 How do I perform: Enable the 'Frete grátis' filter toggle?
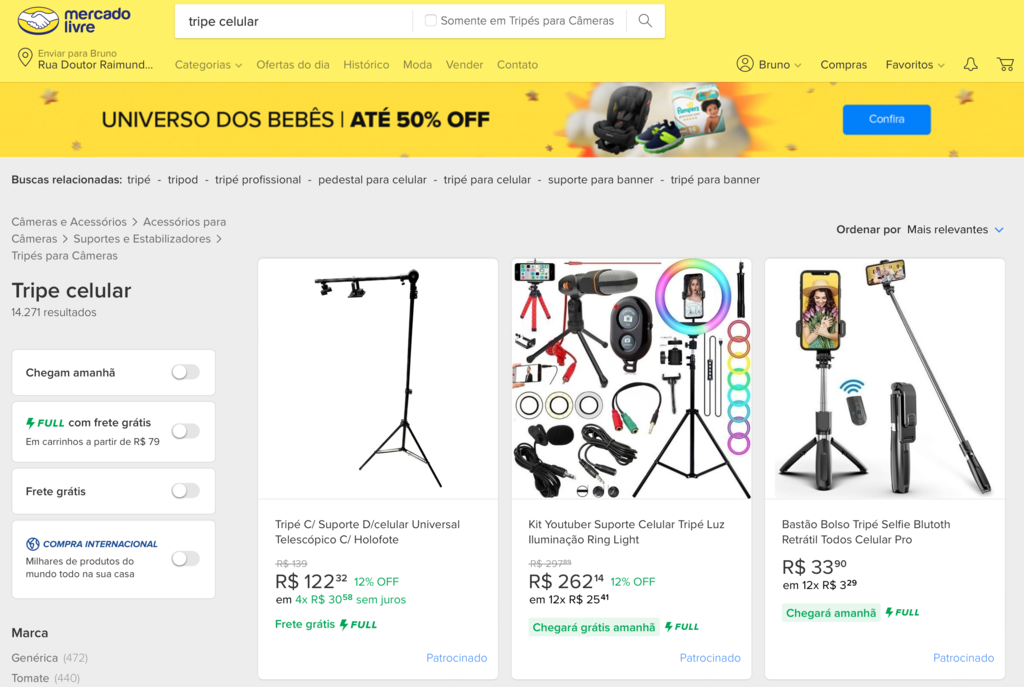pyautogui.click(x=185, y=490)
